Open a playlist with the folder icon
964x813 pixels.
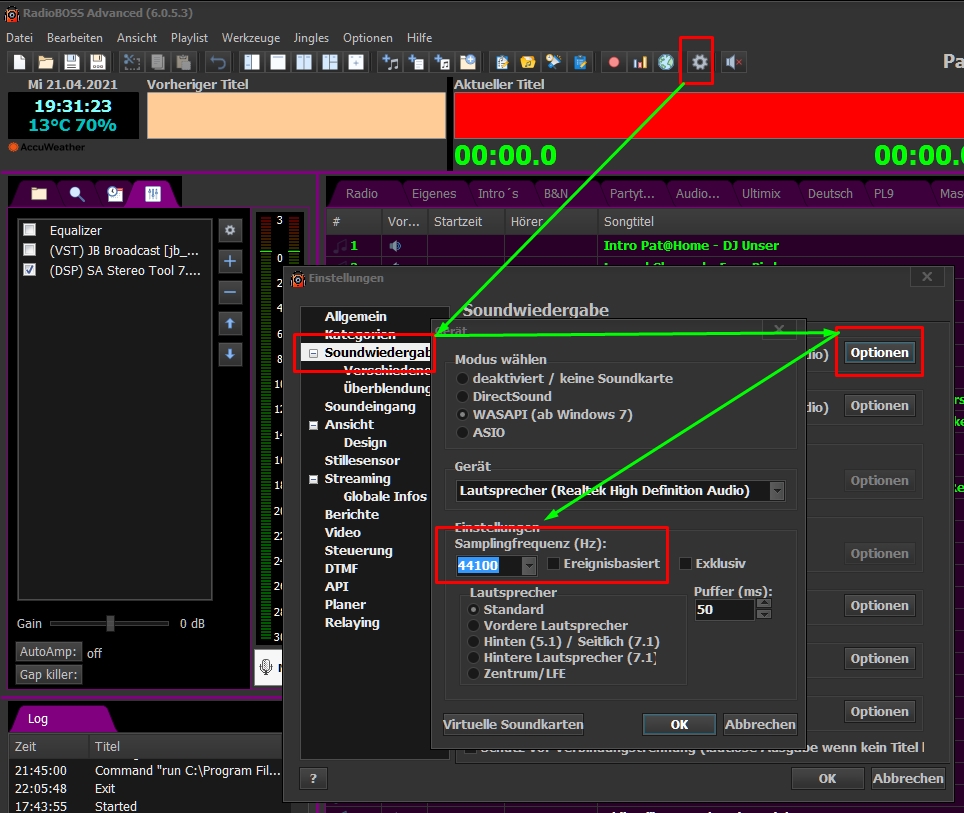(x=45, y=62)
